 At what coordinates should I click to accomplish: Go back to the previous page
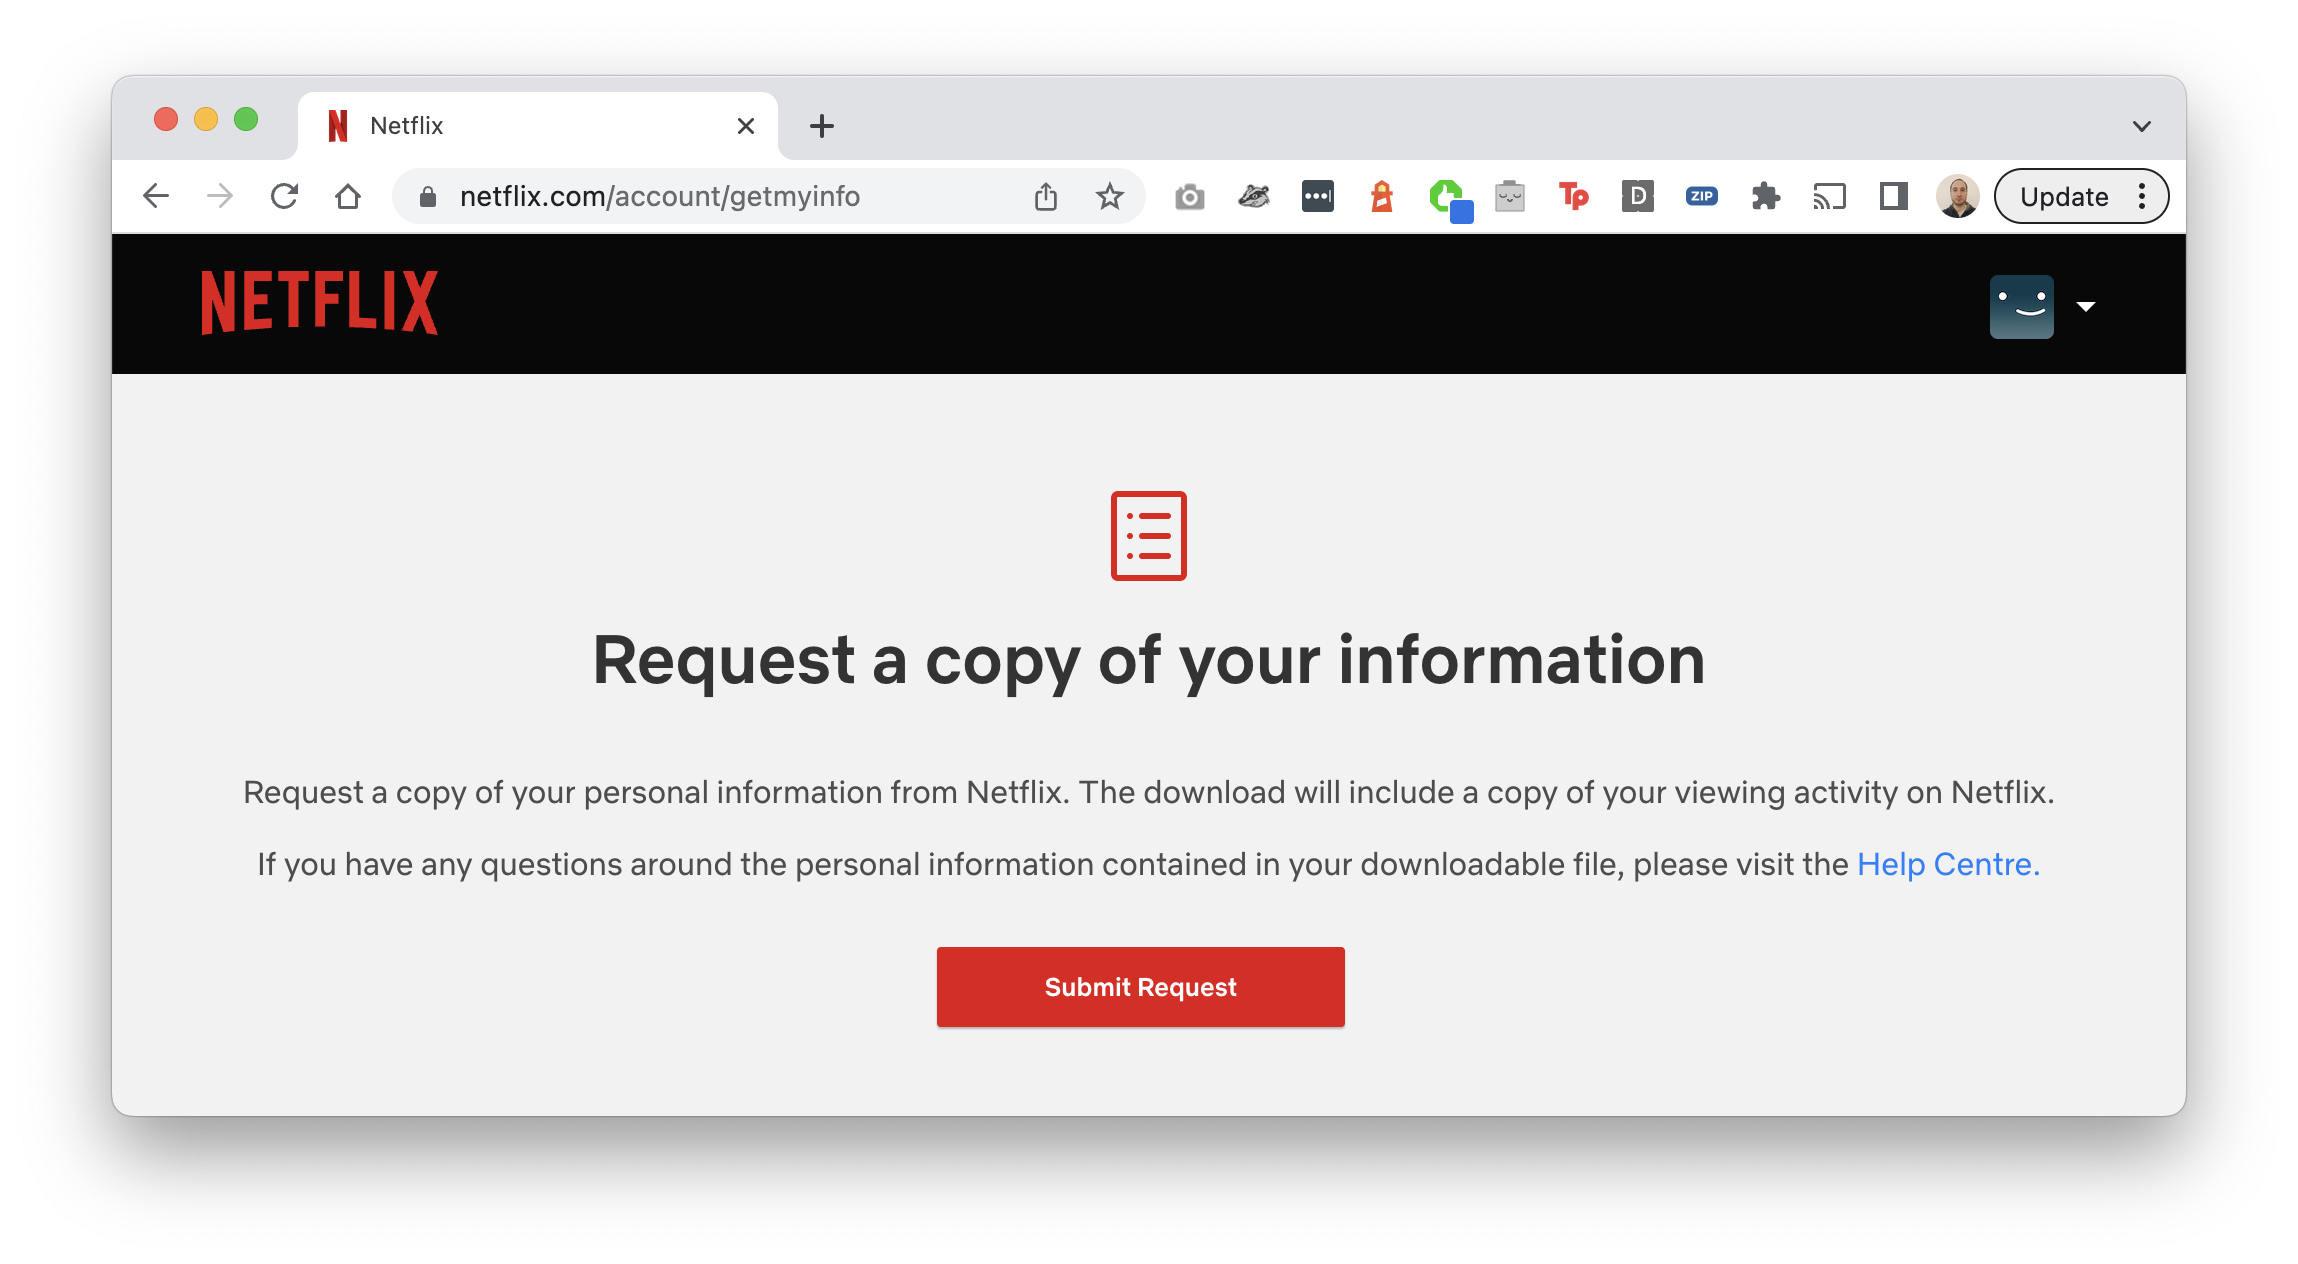(156, 196)
